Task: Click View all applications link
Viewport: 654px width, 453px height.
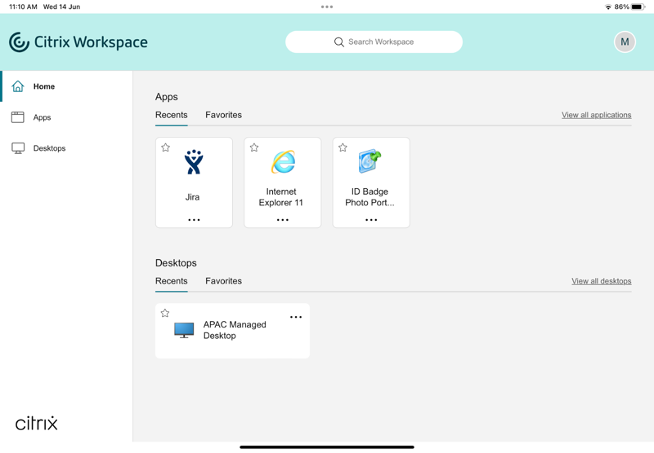Action: click(x=596, y=115)
